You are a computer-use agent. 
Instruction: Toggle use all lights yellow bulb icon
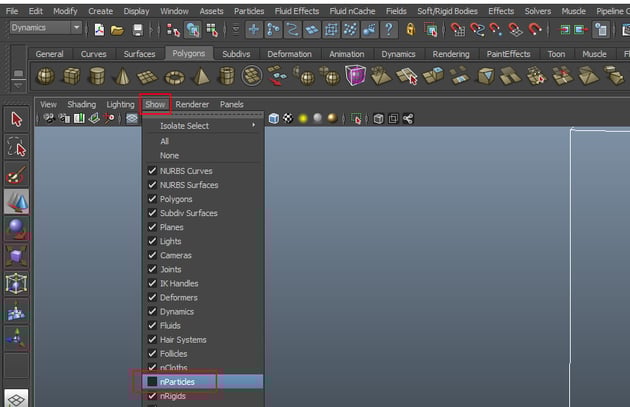click(x=303, y=119)
